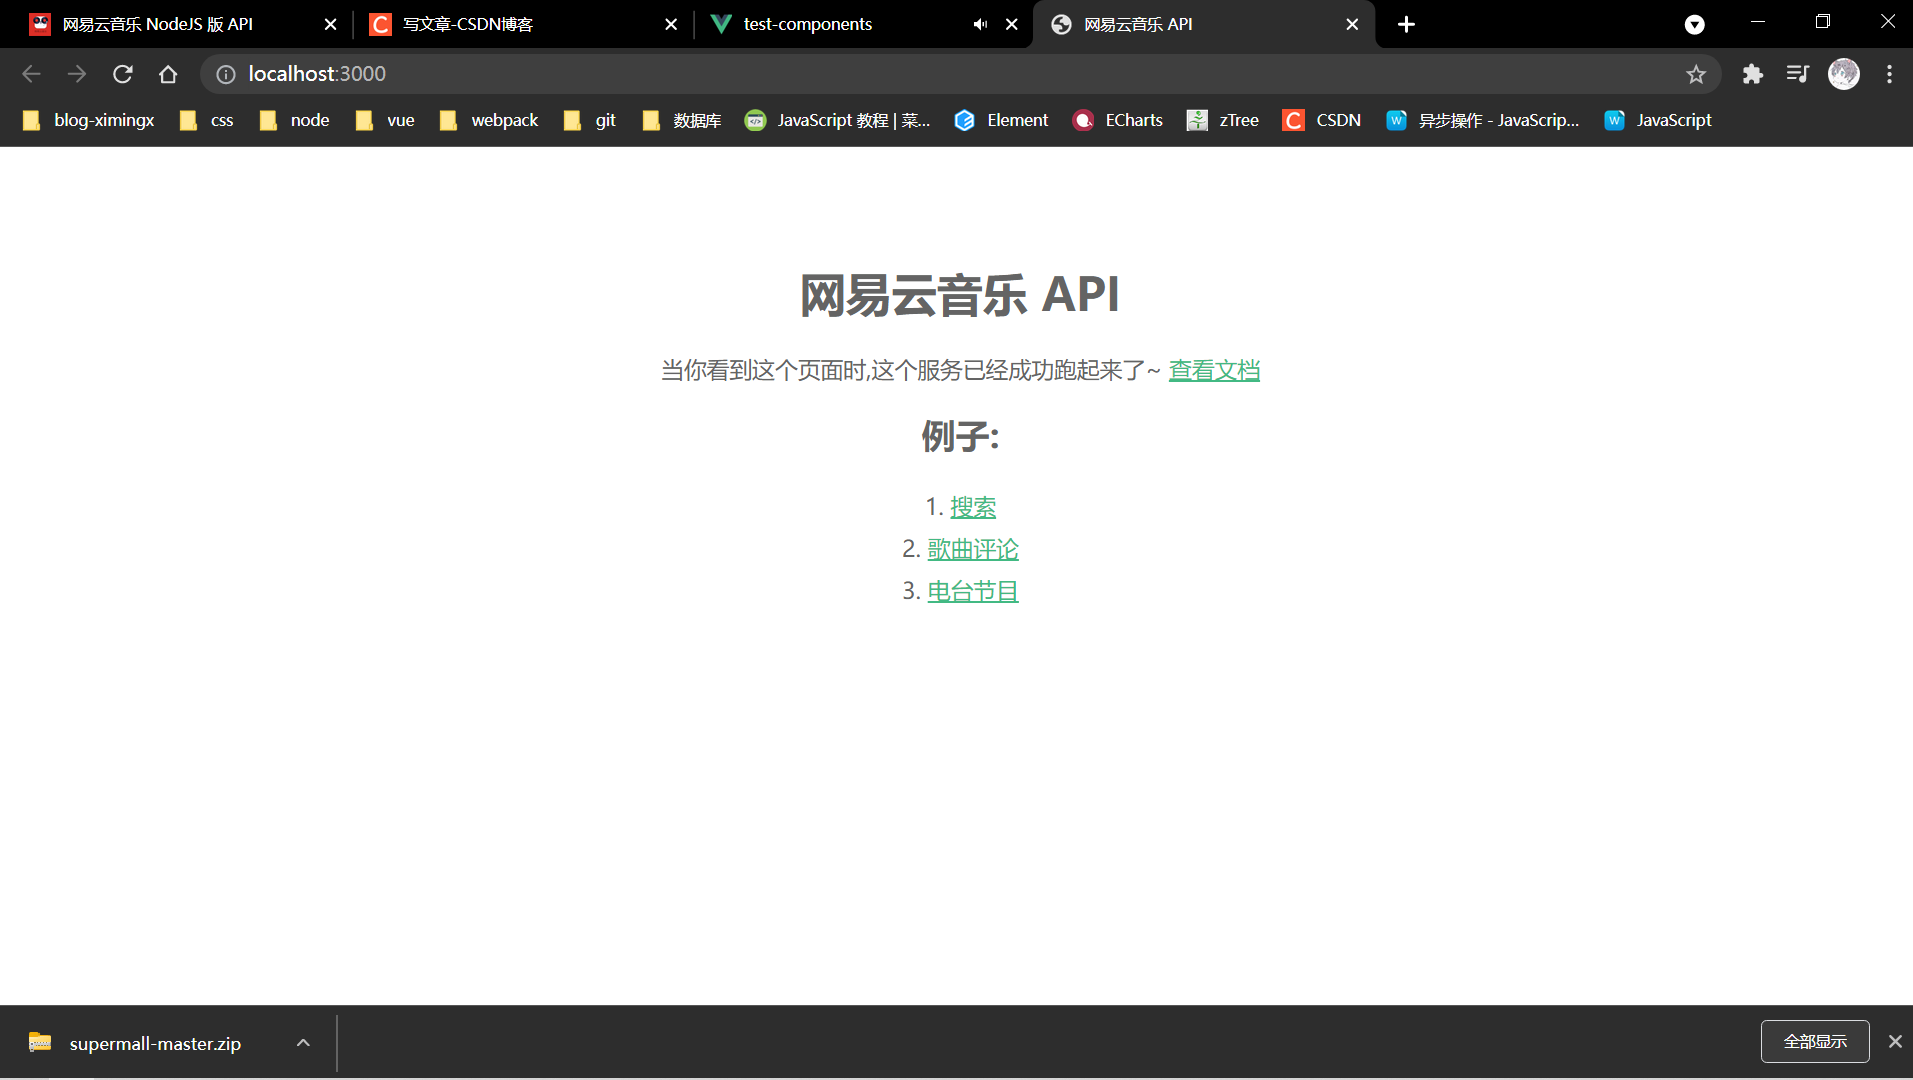Reload the localhost page
This screenshot has height=1080, width=1913.
[x=123, y=74]
